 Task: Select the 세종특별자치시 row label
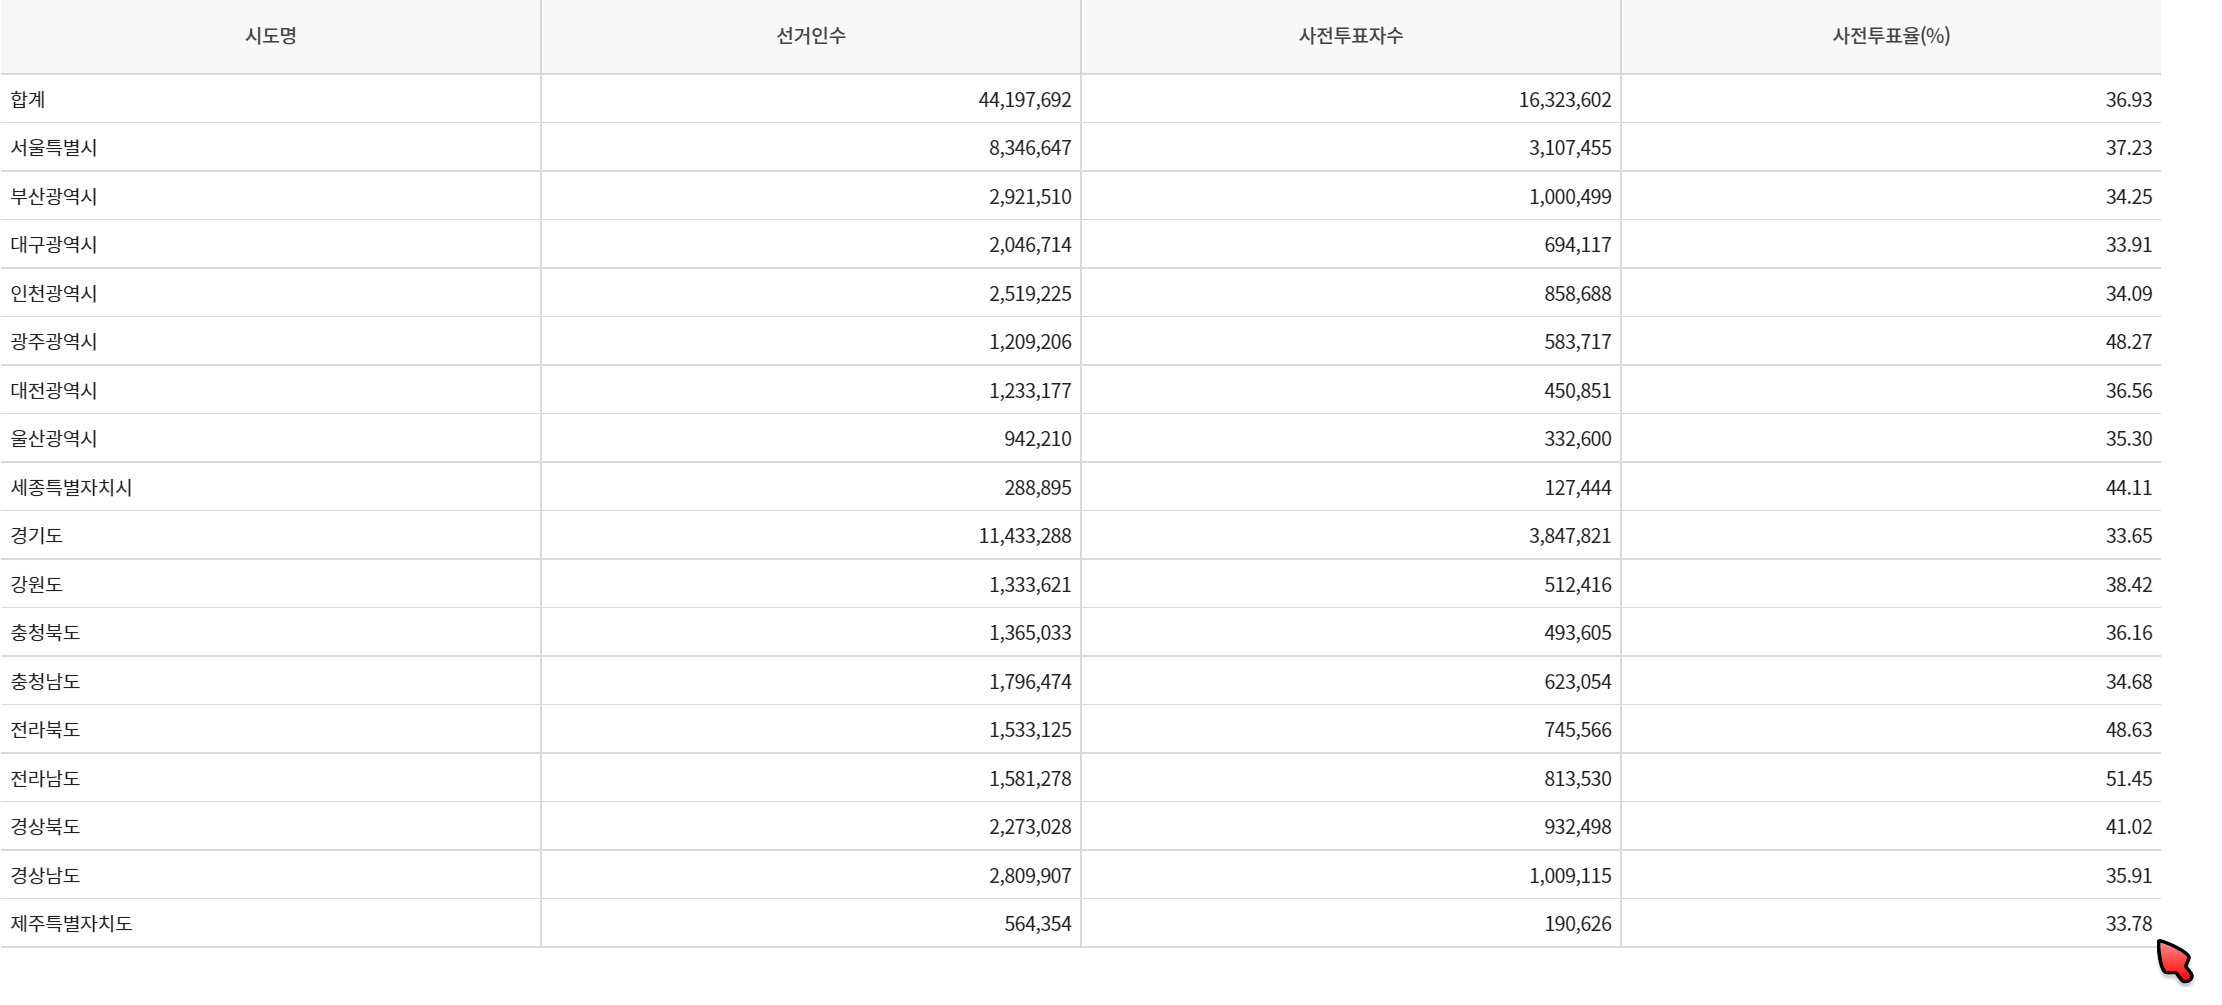point(71,487)
